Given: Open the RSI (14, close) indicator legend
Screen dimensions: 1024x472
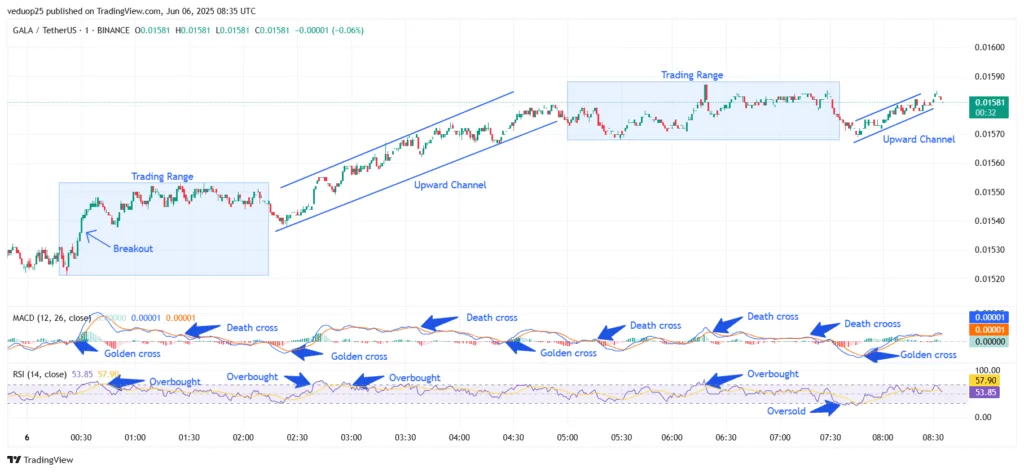Looking at the screenshot, I should (x=39, y=374).
